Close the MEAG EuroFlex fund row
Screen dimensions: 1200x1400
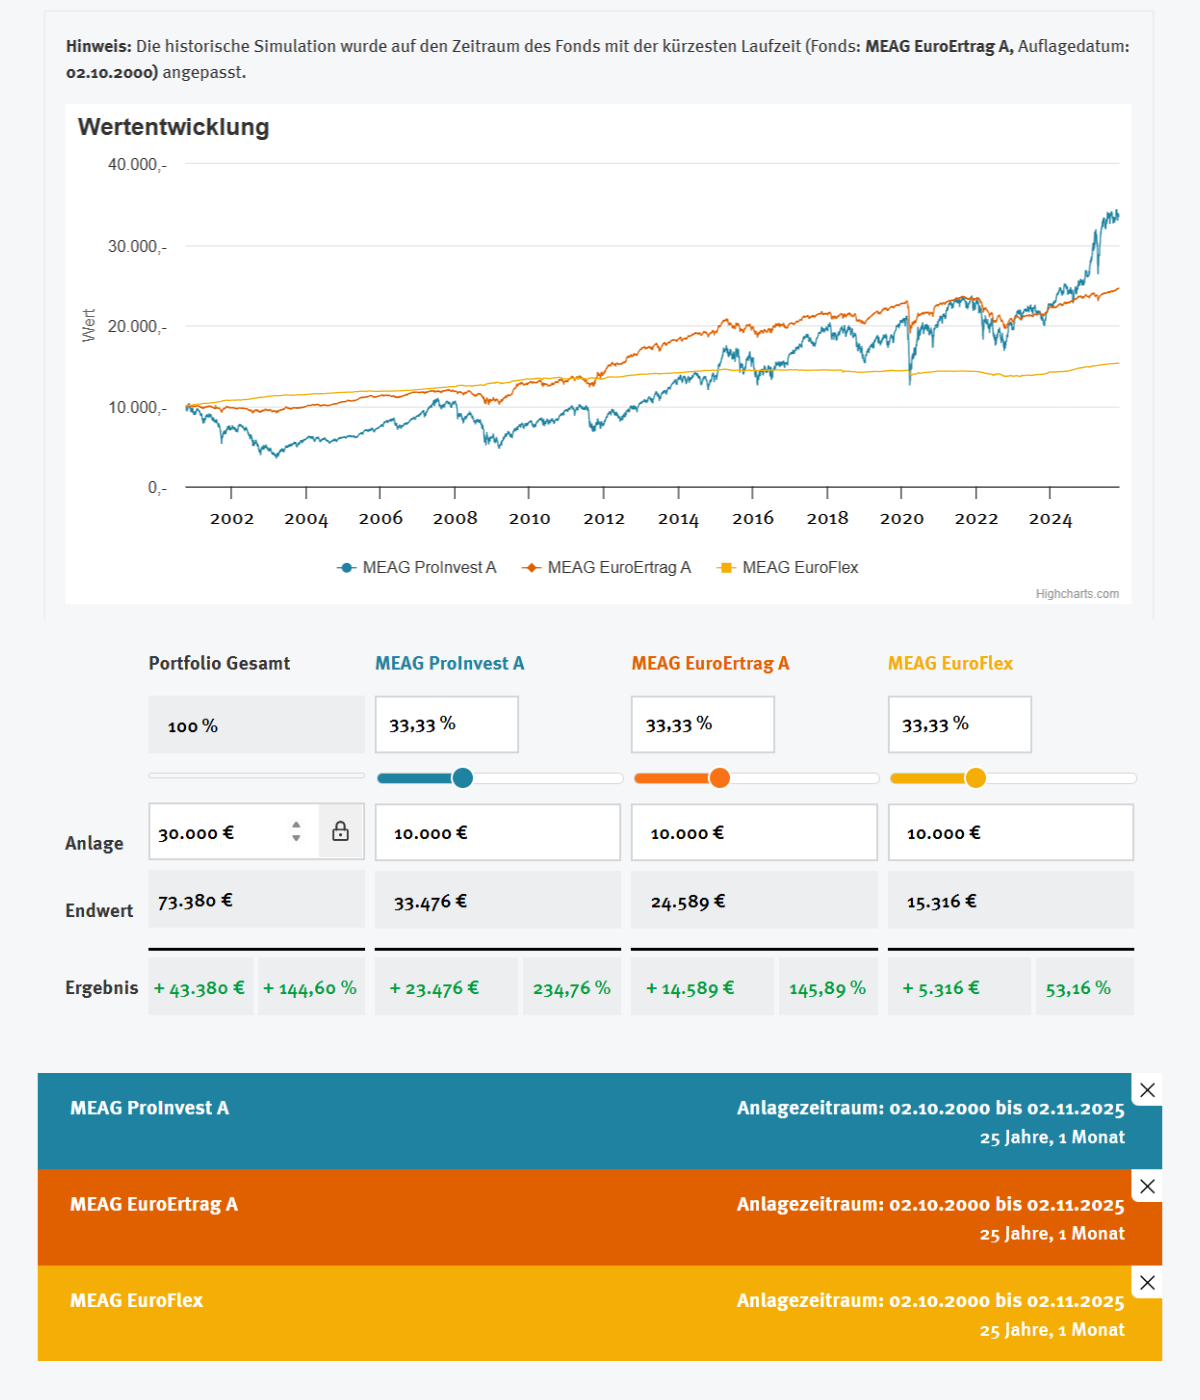tap(1147, 1282)
